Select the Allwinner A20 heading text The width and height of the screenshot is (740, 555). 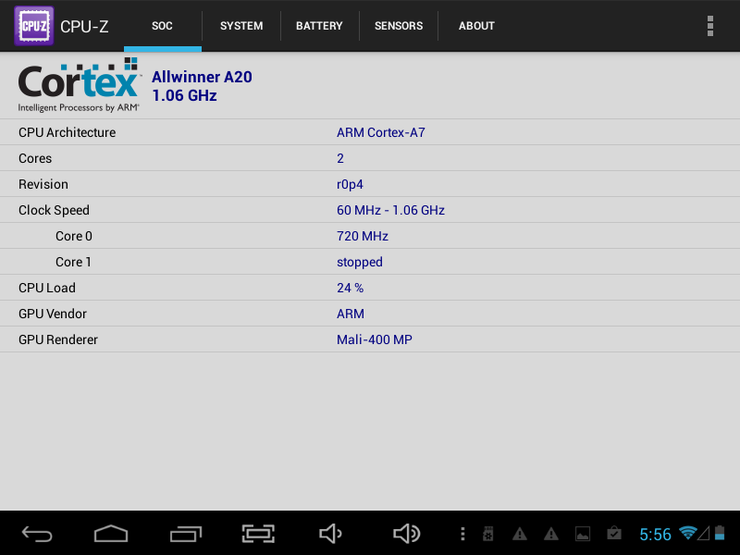202,77
